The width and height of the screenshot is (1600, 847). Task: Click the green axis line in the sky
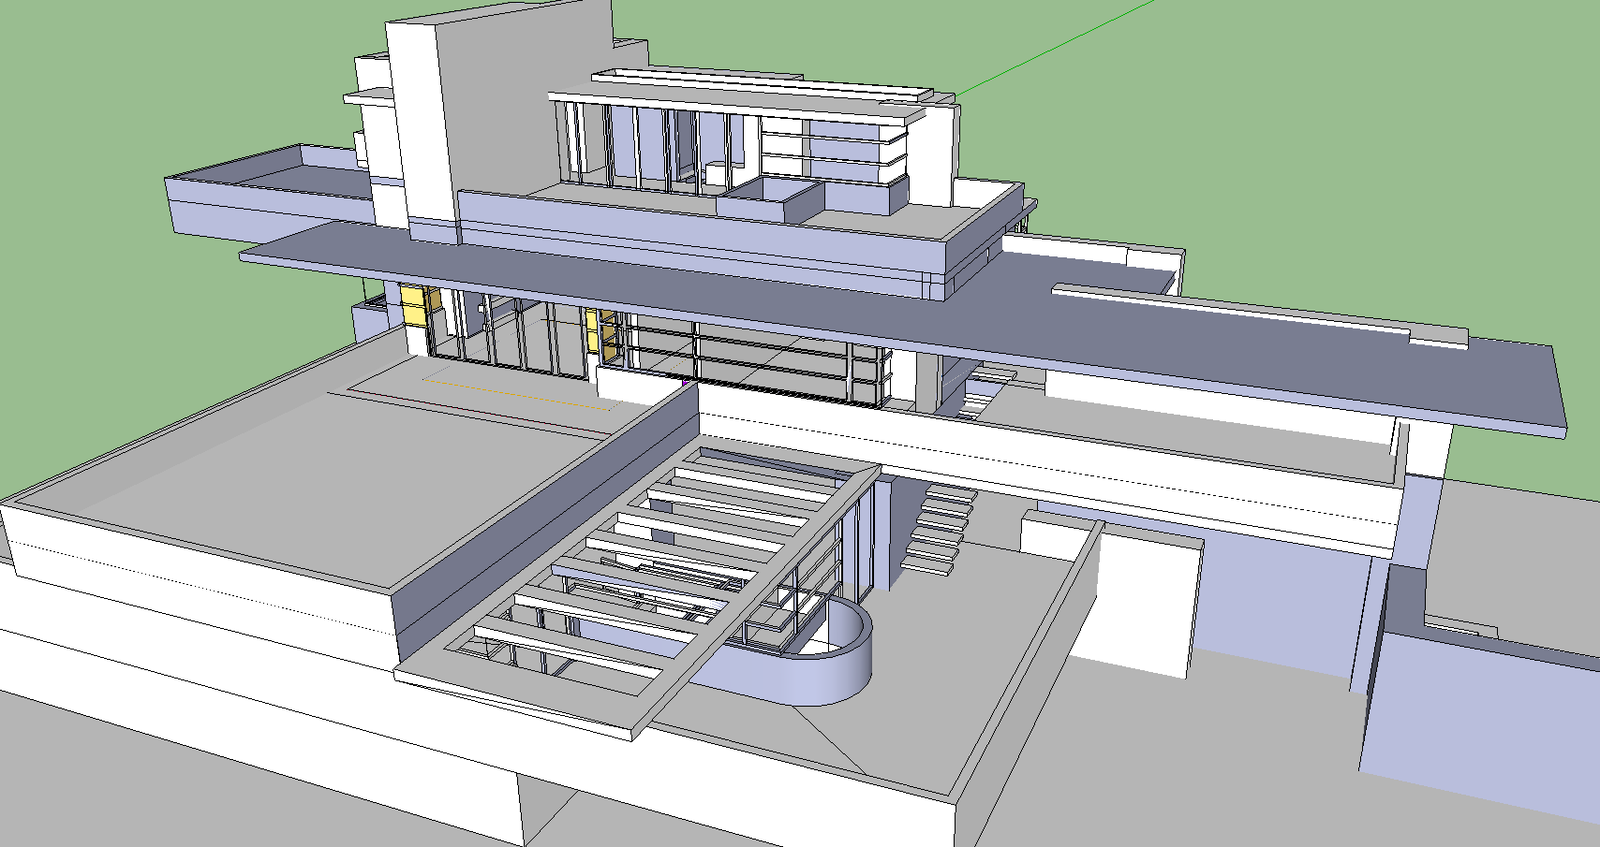click(x=1060, y=47)
